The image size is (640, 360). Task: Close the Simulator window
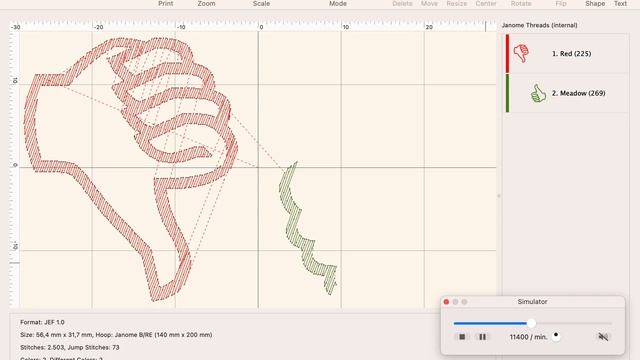(x=446, y=302)
